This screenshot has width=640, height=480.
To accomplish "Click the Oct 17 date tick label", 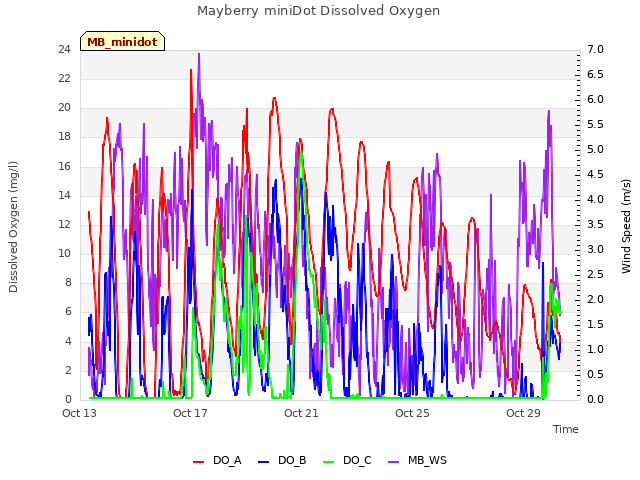I will coord(190,413).
